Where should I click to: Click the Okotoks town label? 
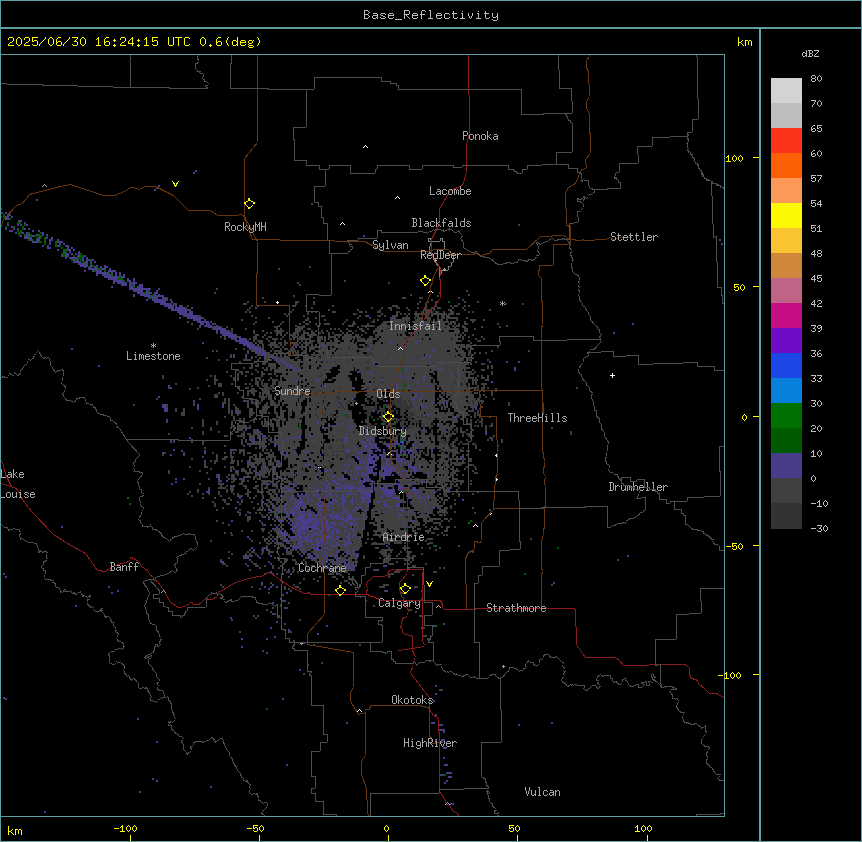[412, 700]
